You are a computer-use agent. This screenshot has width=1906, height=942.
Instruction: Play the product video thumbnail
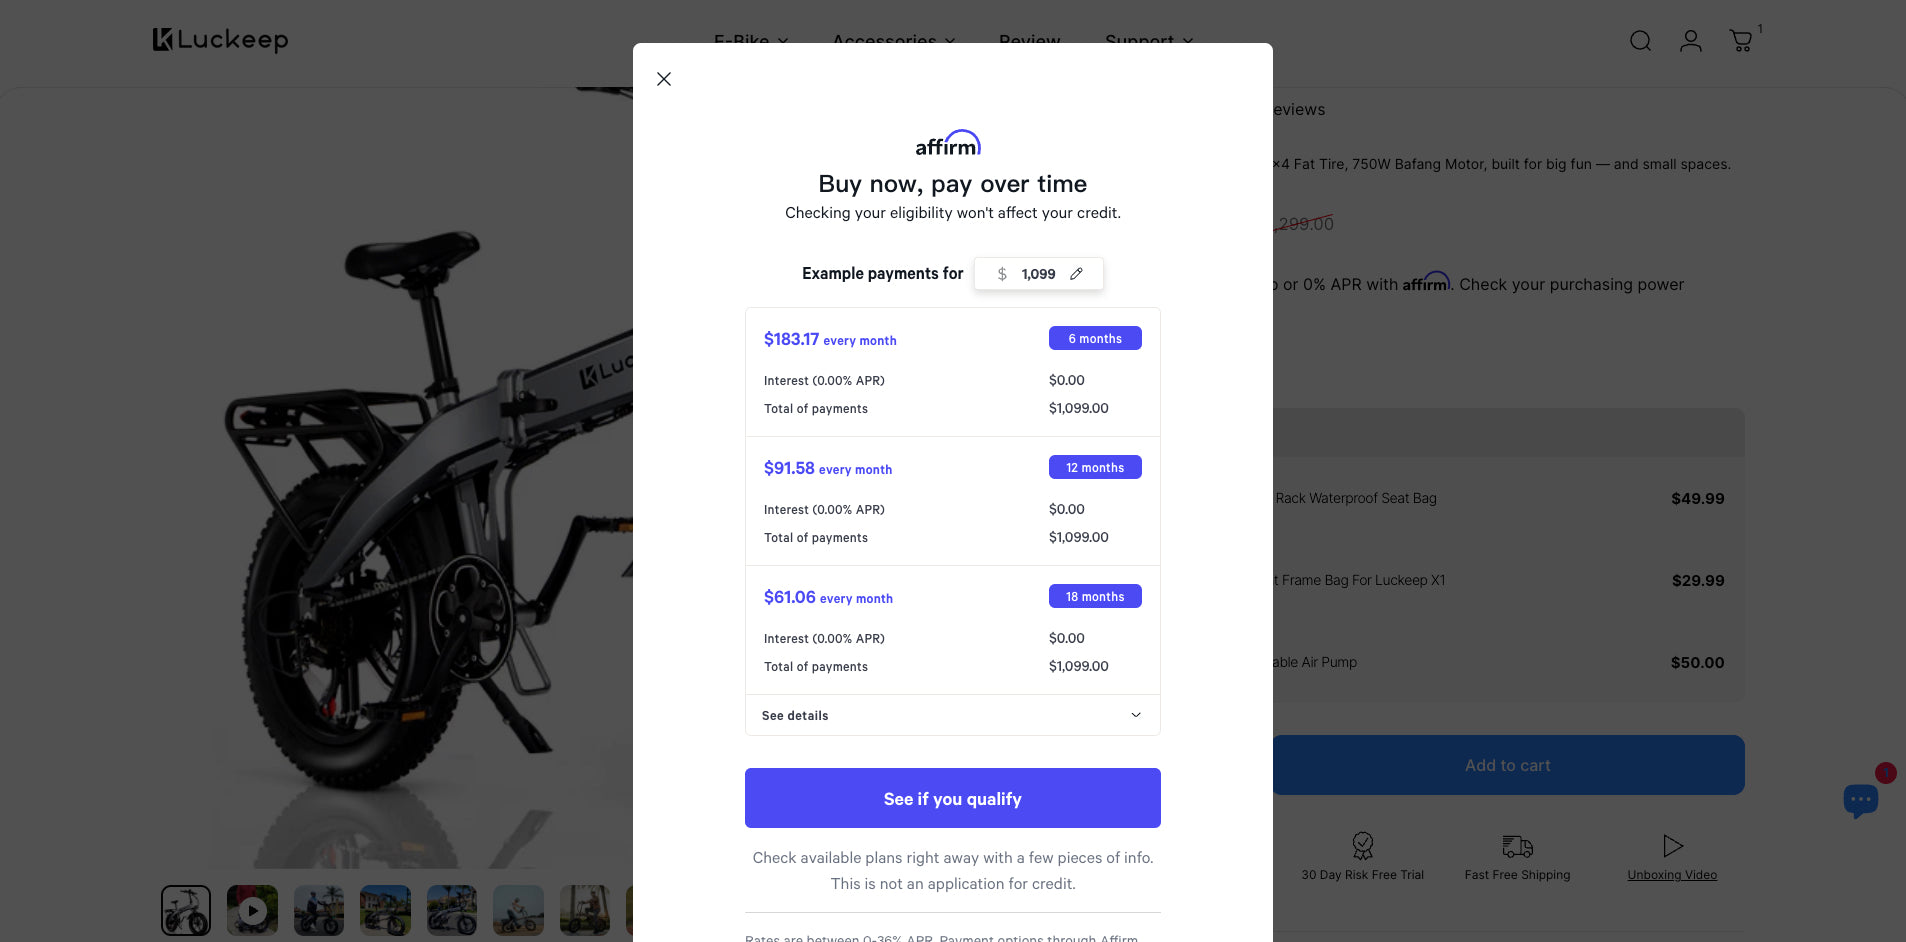point(252,910)
